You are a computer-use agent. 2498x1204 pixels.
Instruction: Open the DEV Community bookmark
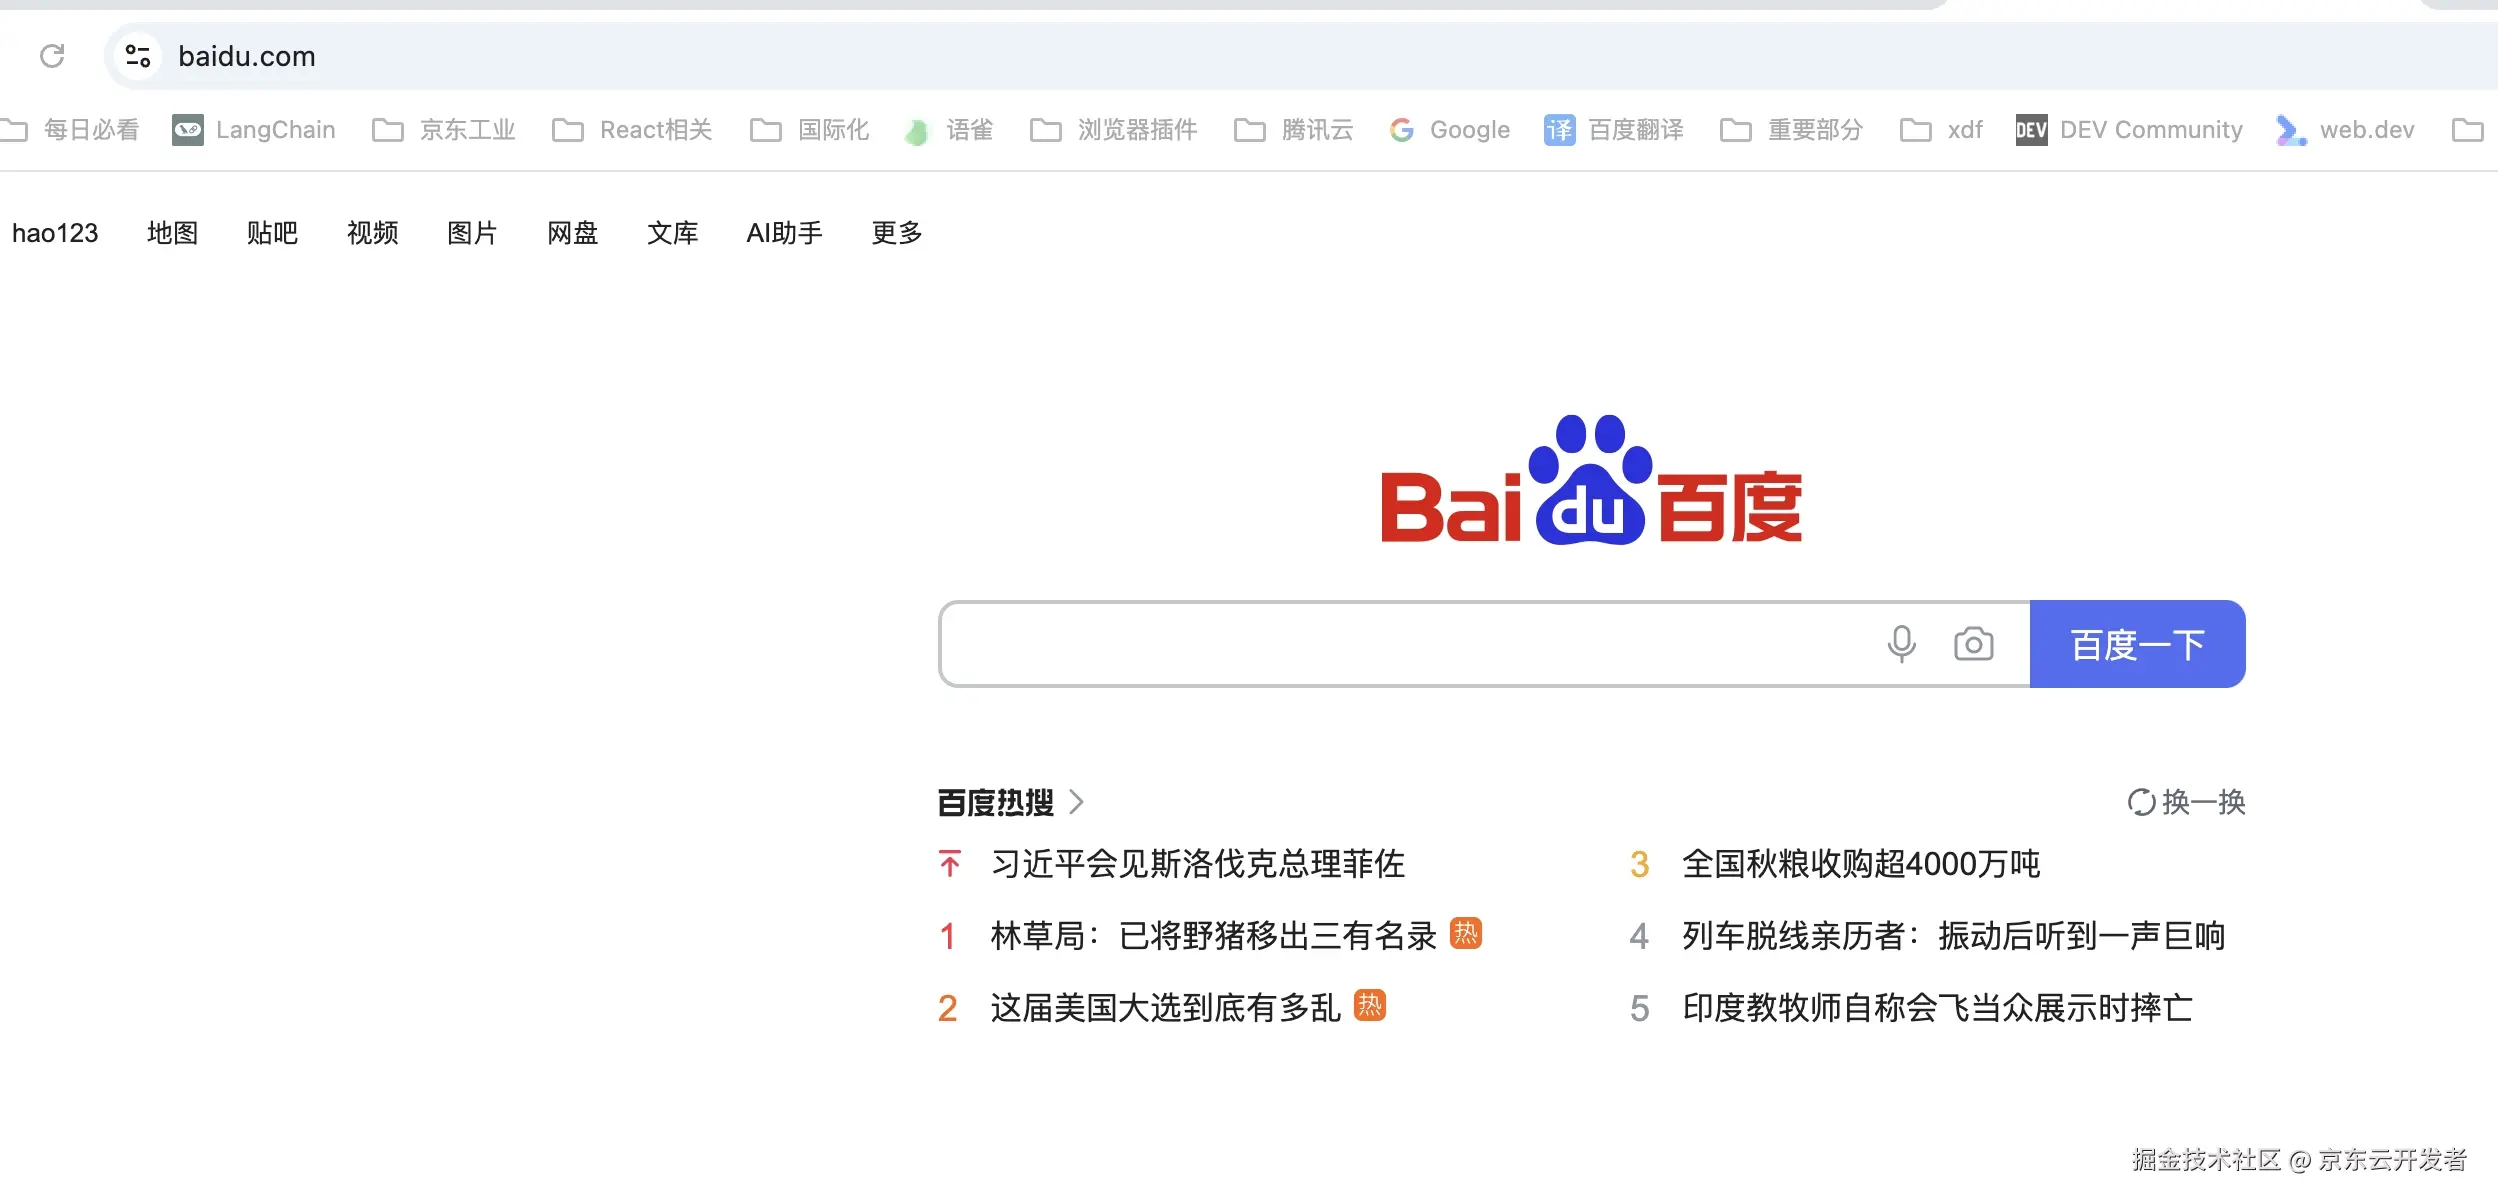2129,130
